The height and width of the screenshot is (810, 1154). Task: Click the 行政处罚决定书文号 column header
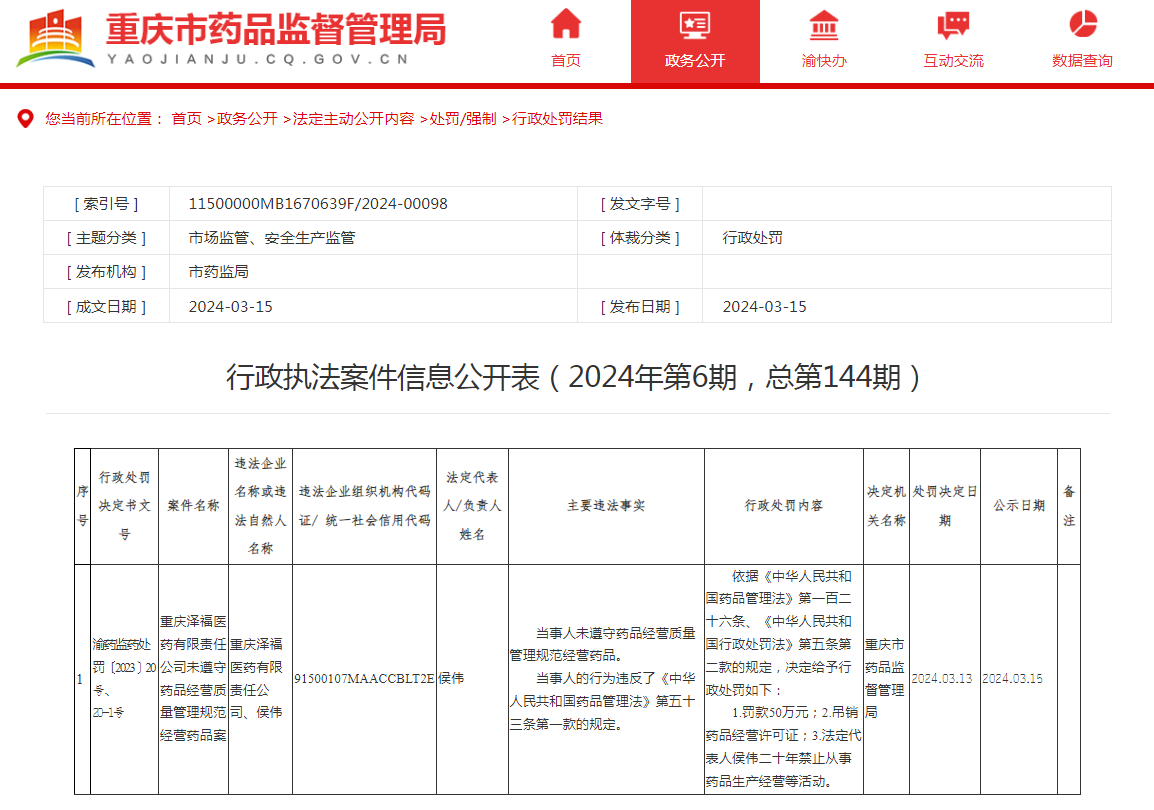[124, 505]
